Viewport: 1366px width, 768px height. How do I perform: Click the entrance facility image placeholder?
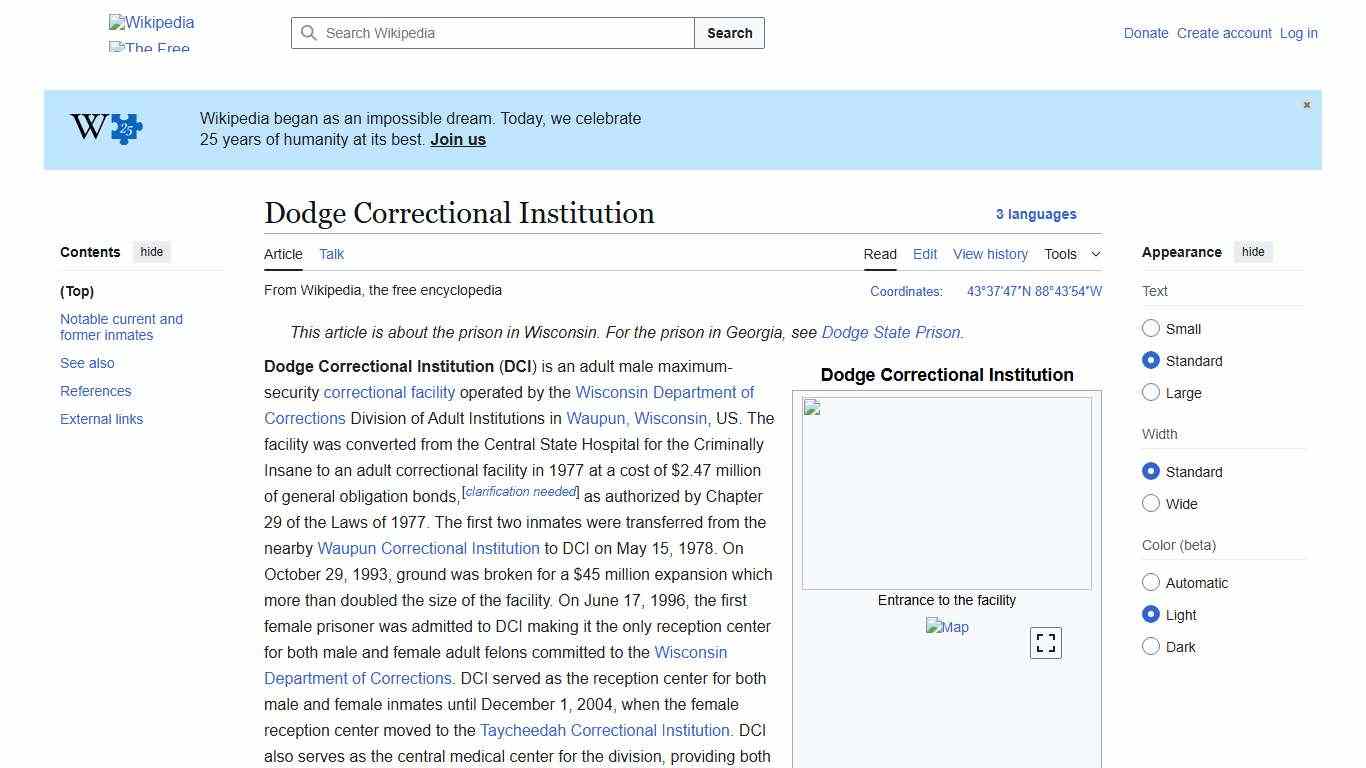946,492
